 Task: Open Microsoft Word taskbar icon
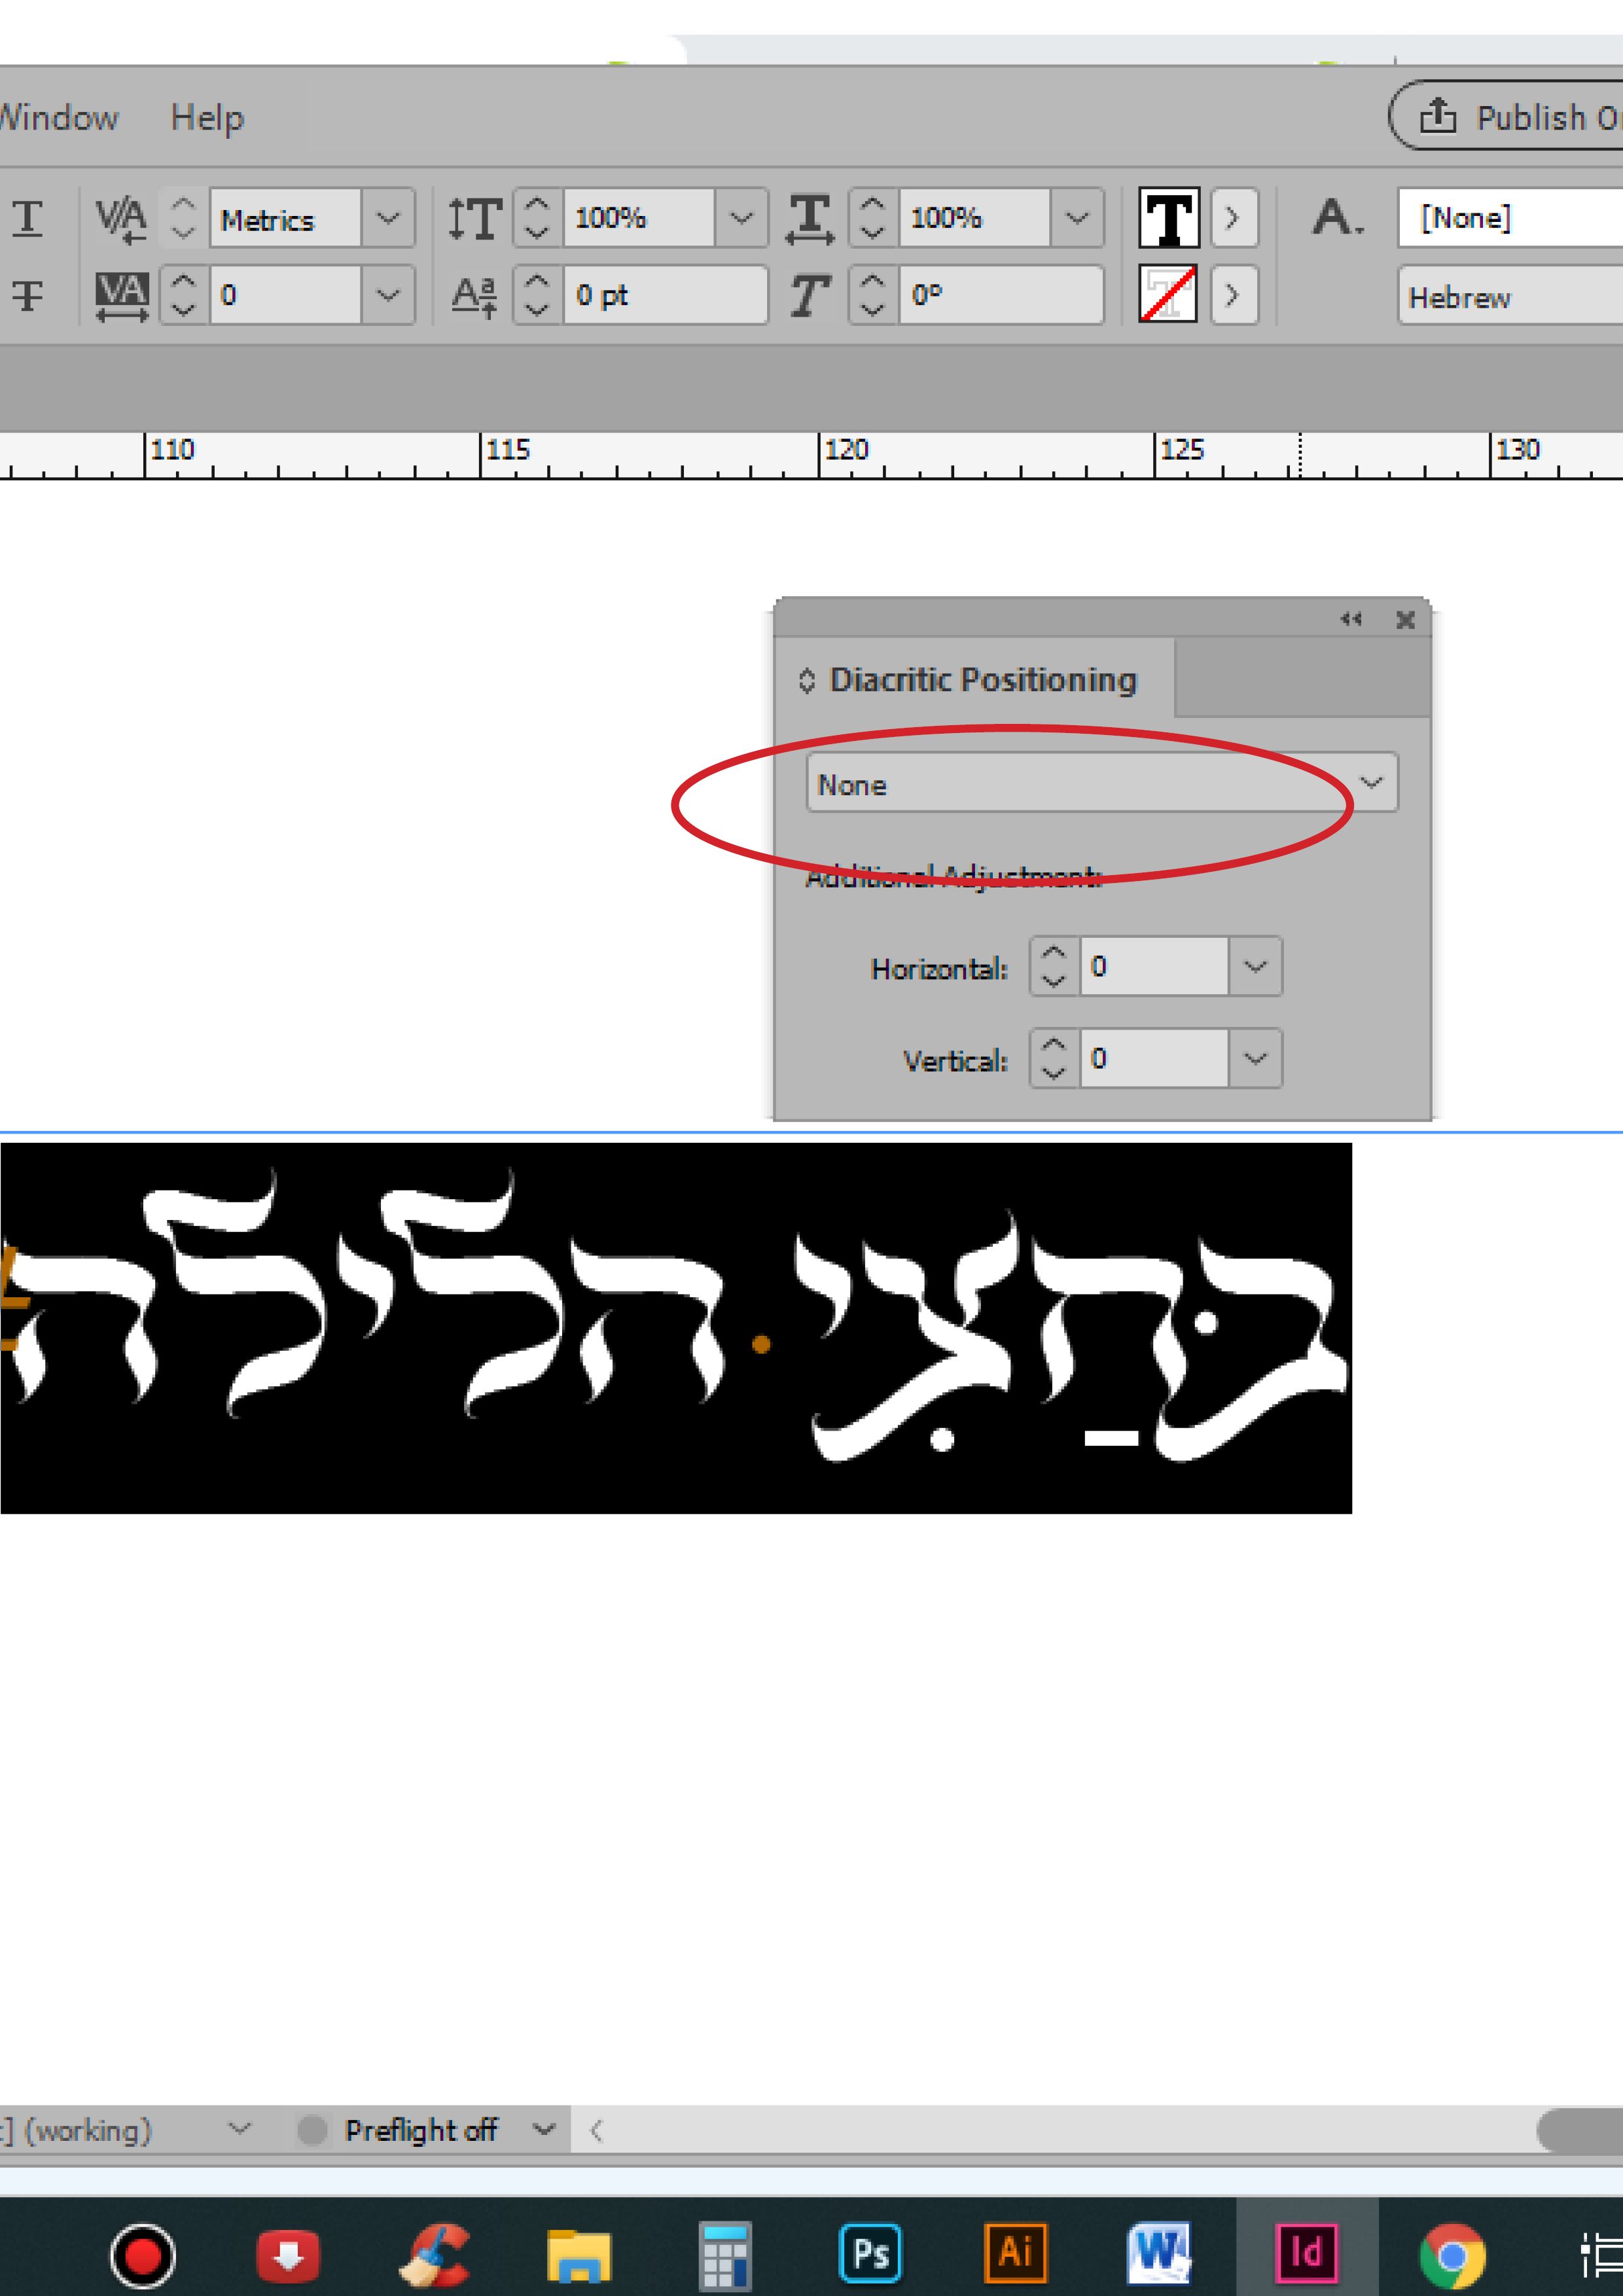tap(1160, 2254)
